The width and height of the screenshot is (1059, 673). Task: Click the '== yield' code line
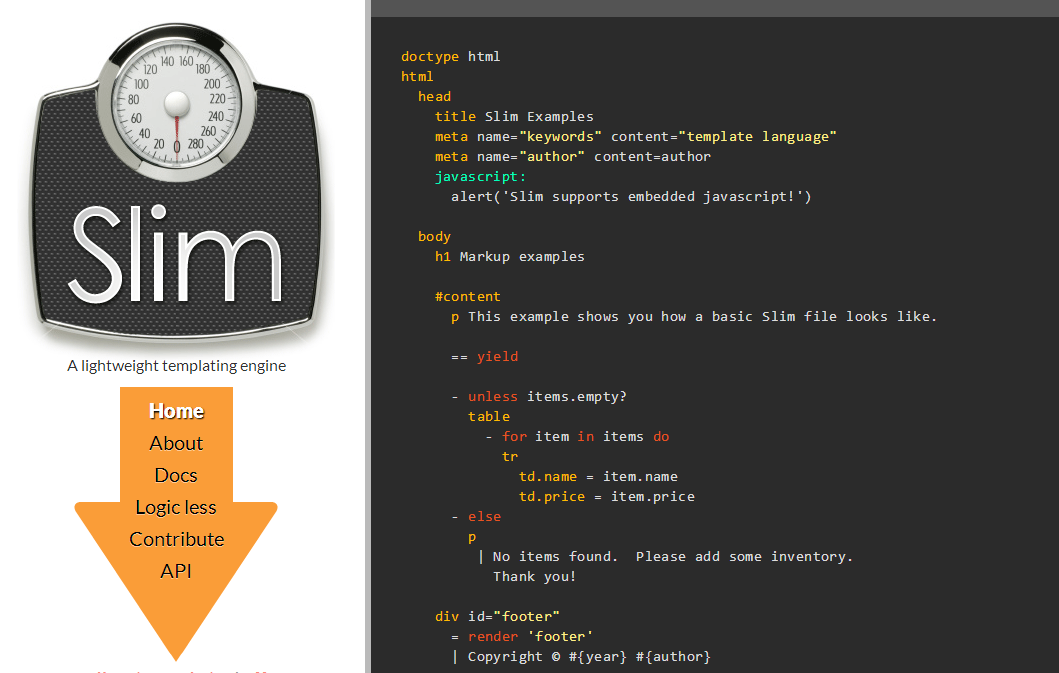pyautogui.click(x=485, y=357)
